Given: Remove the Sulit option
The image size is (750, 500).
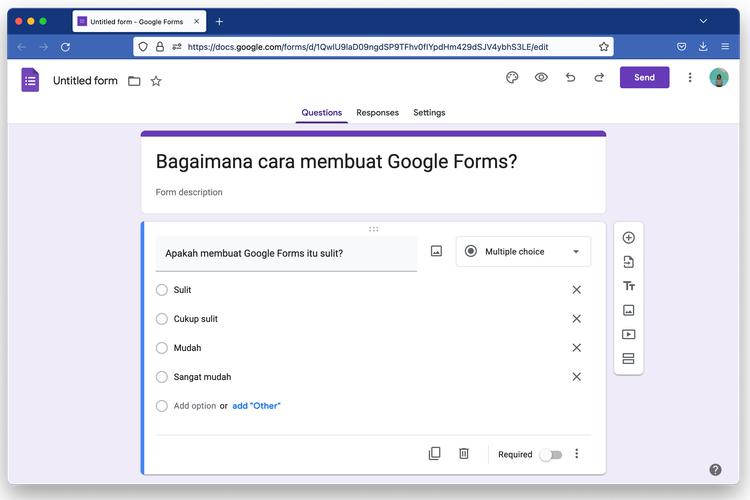Looking at the screenshot, I should [x=576, y=290].
